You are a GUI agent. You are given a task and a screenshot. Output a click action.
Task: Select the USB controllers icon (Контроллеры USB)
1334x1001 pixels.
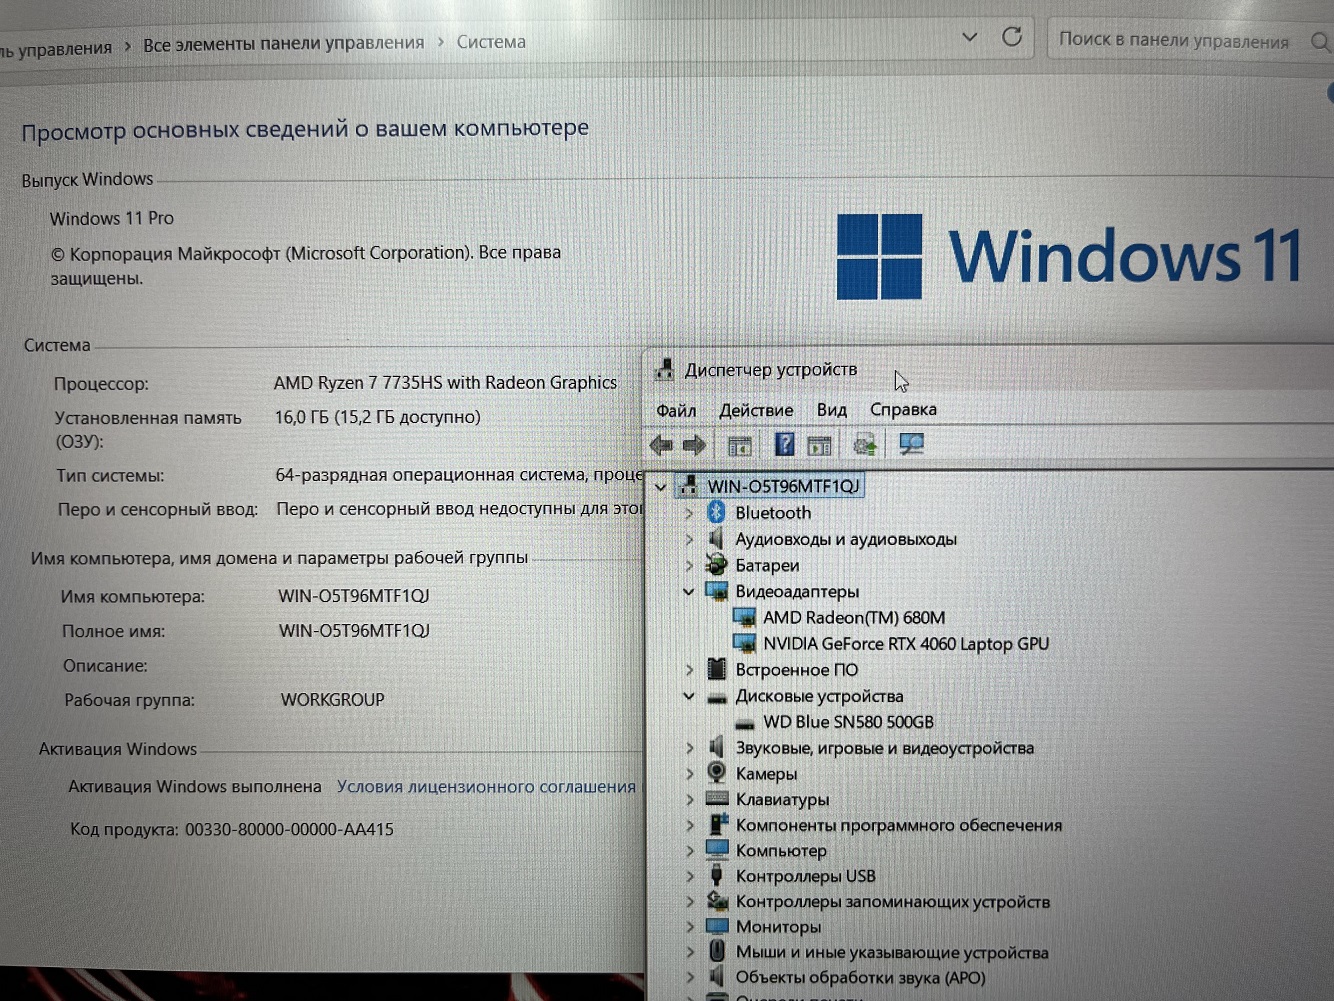[x=716, y=876]
